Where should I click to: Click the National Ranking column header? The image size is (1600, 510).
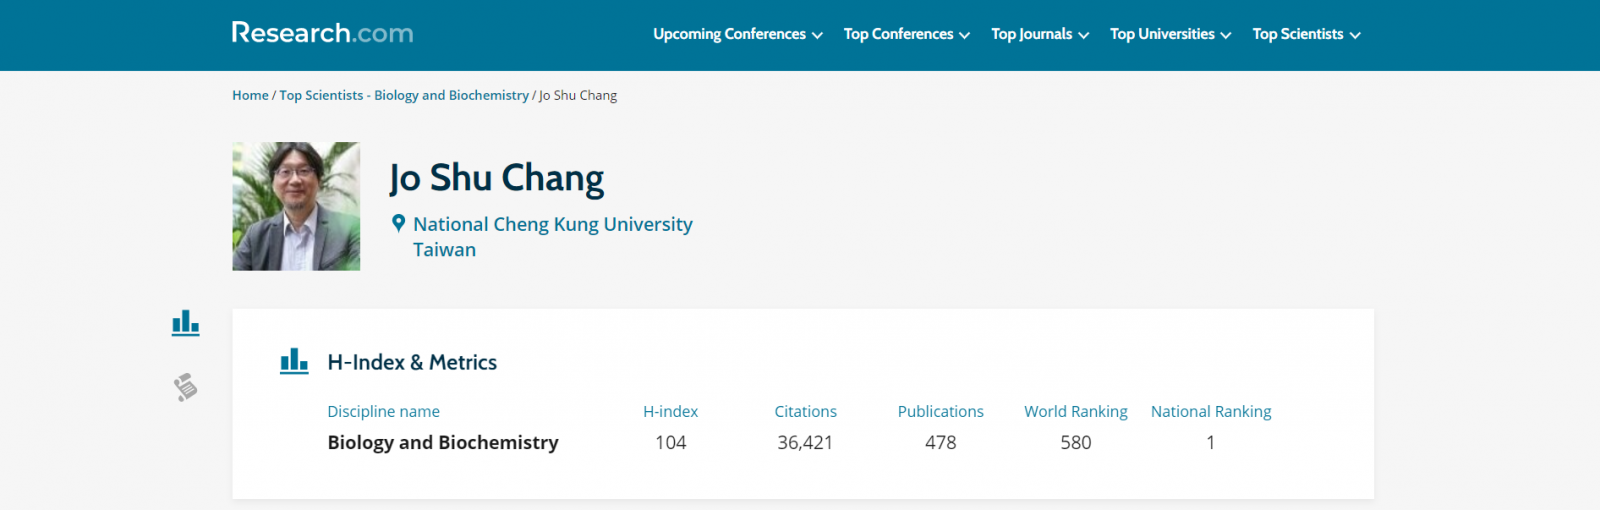[x=1210, y=411]
